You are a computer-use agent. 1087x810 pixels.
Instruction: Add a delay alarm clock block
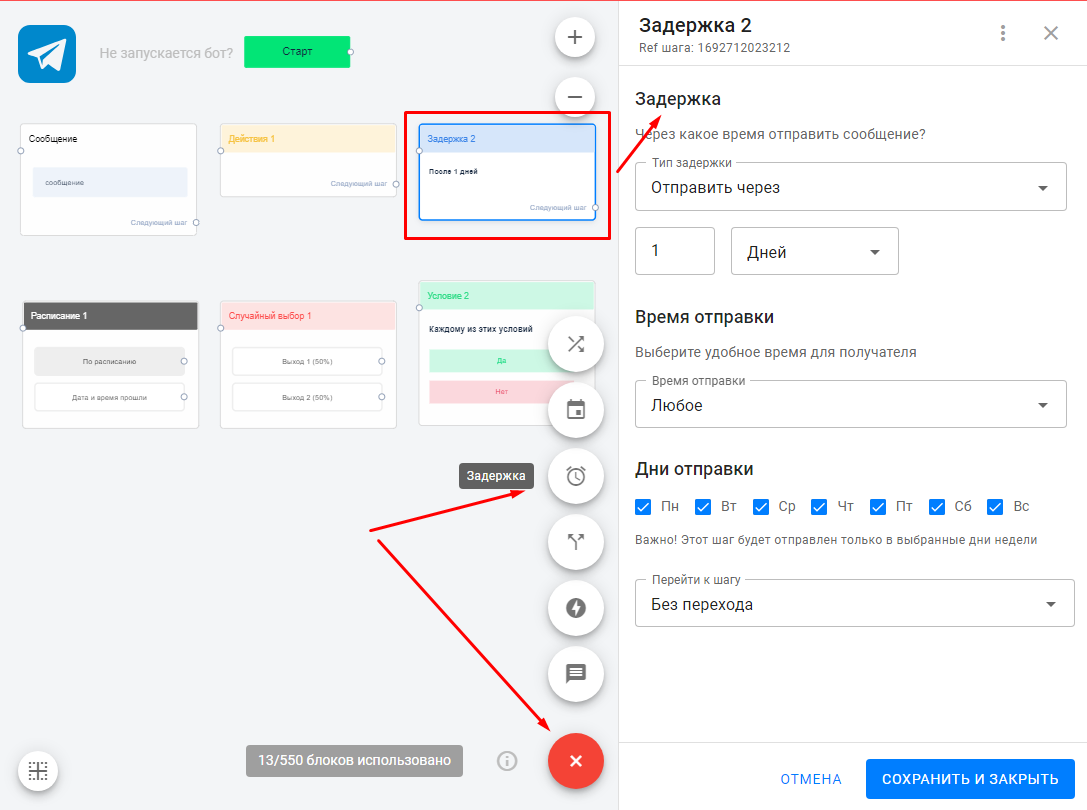click(x=576, y=476)
